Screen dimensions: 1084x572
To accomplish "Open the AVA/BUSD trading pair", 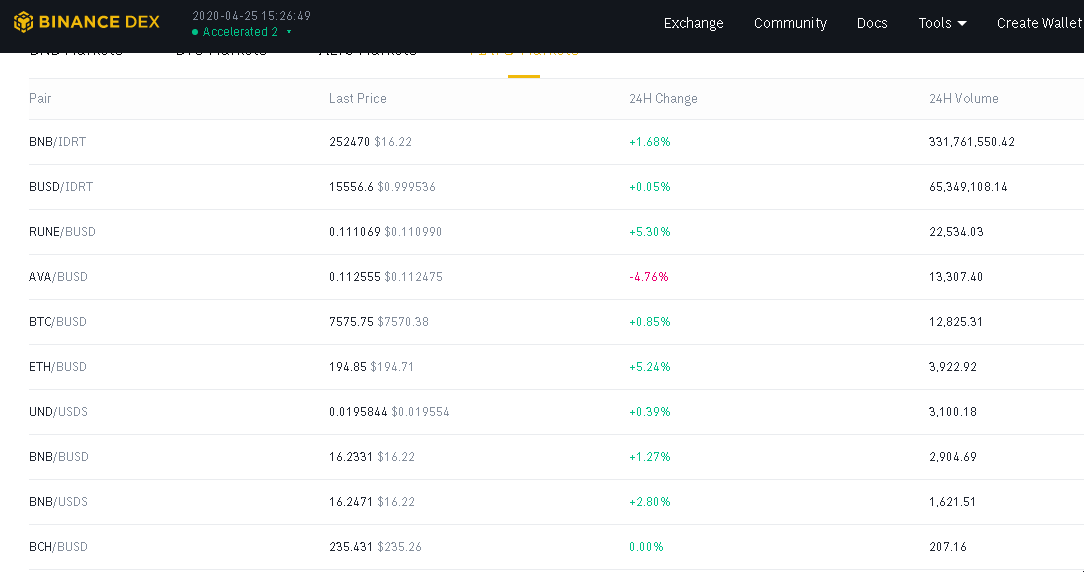I will click(58, 277).
